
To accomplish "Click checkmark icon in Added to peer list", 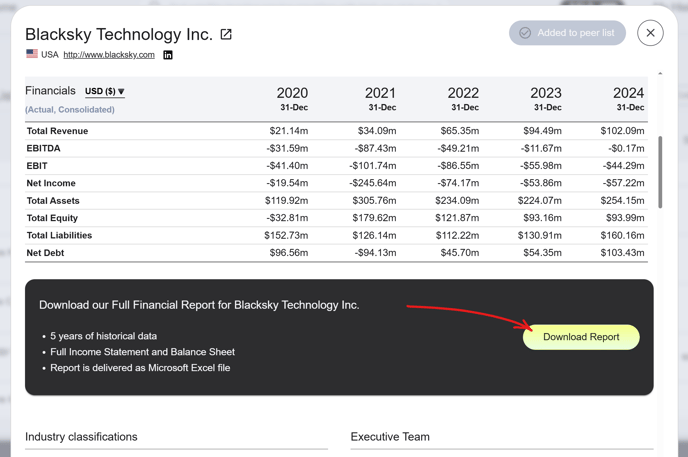I will click(525, 33).
